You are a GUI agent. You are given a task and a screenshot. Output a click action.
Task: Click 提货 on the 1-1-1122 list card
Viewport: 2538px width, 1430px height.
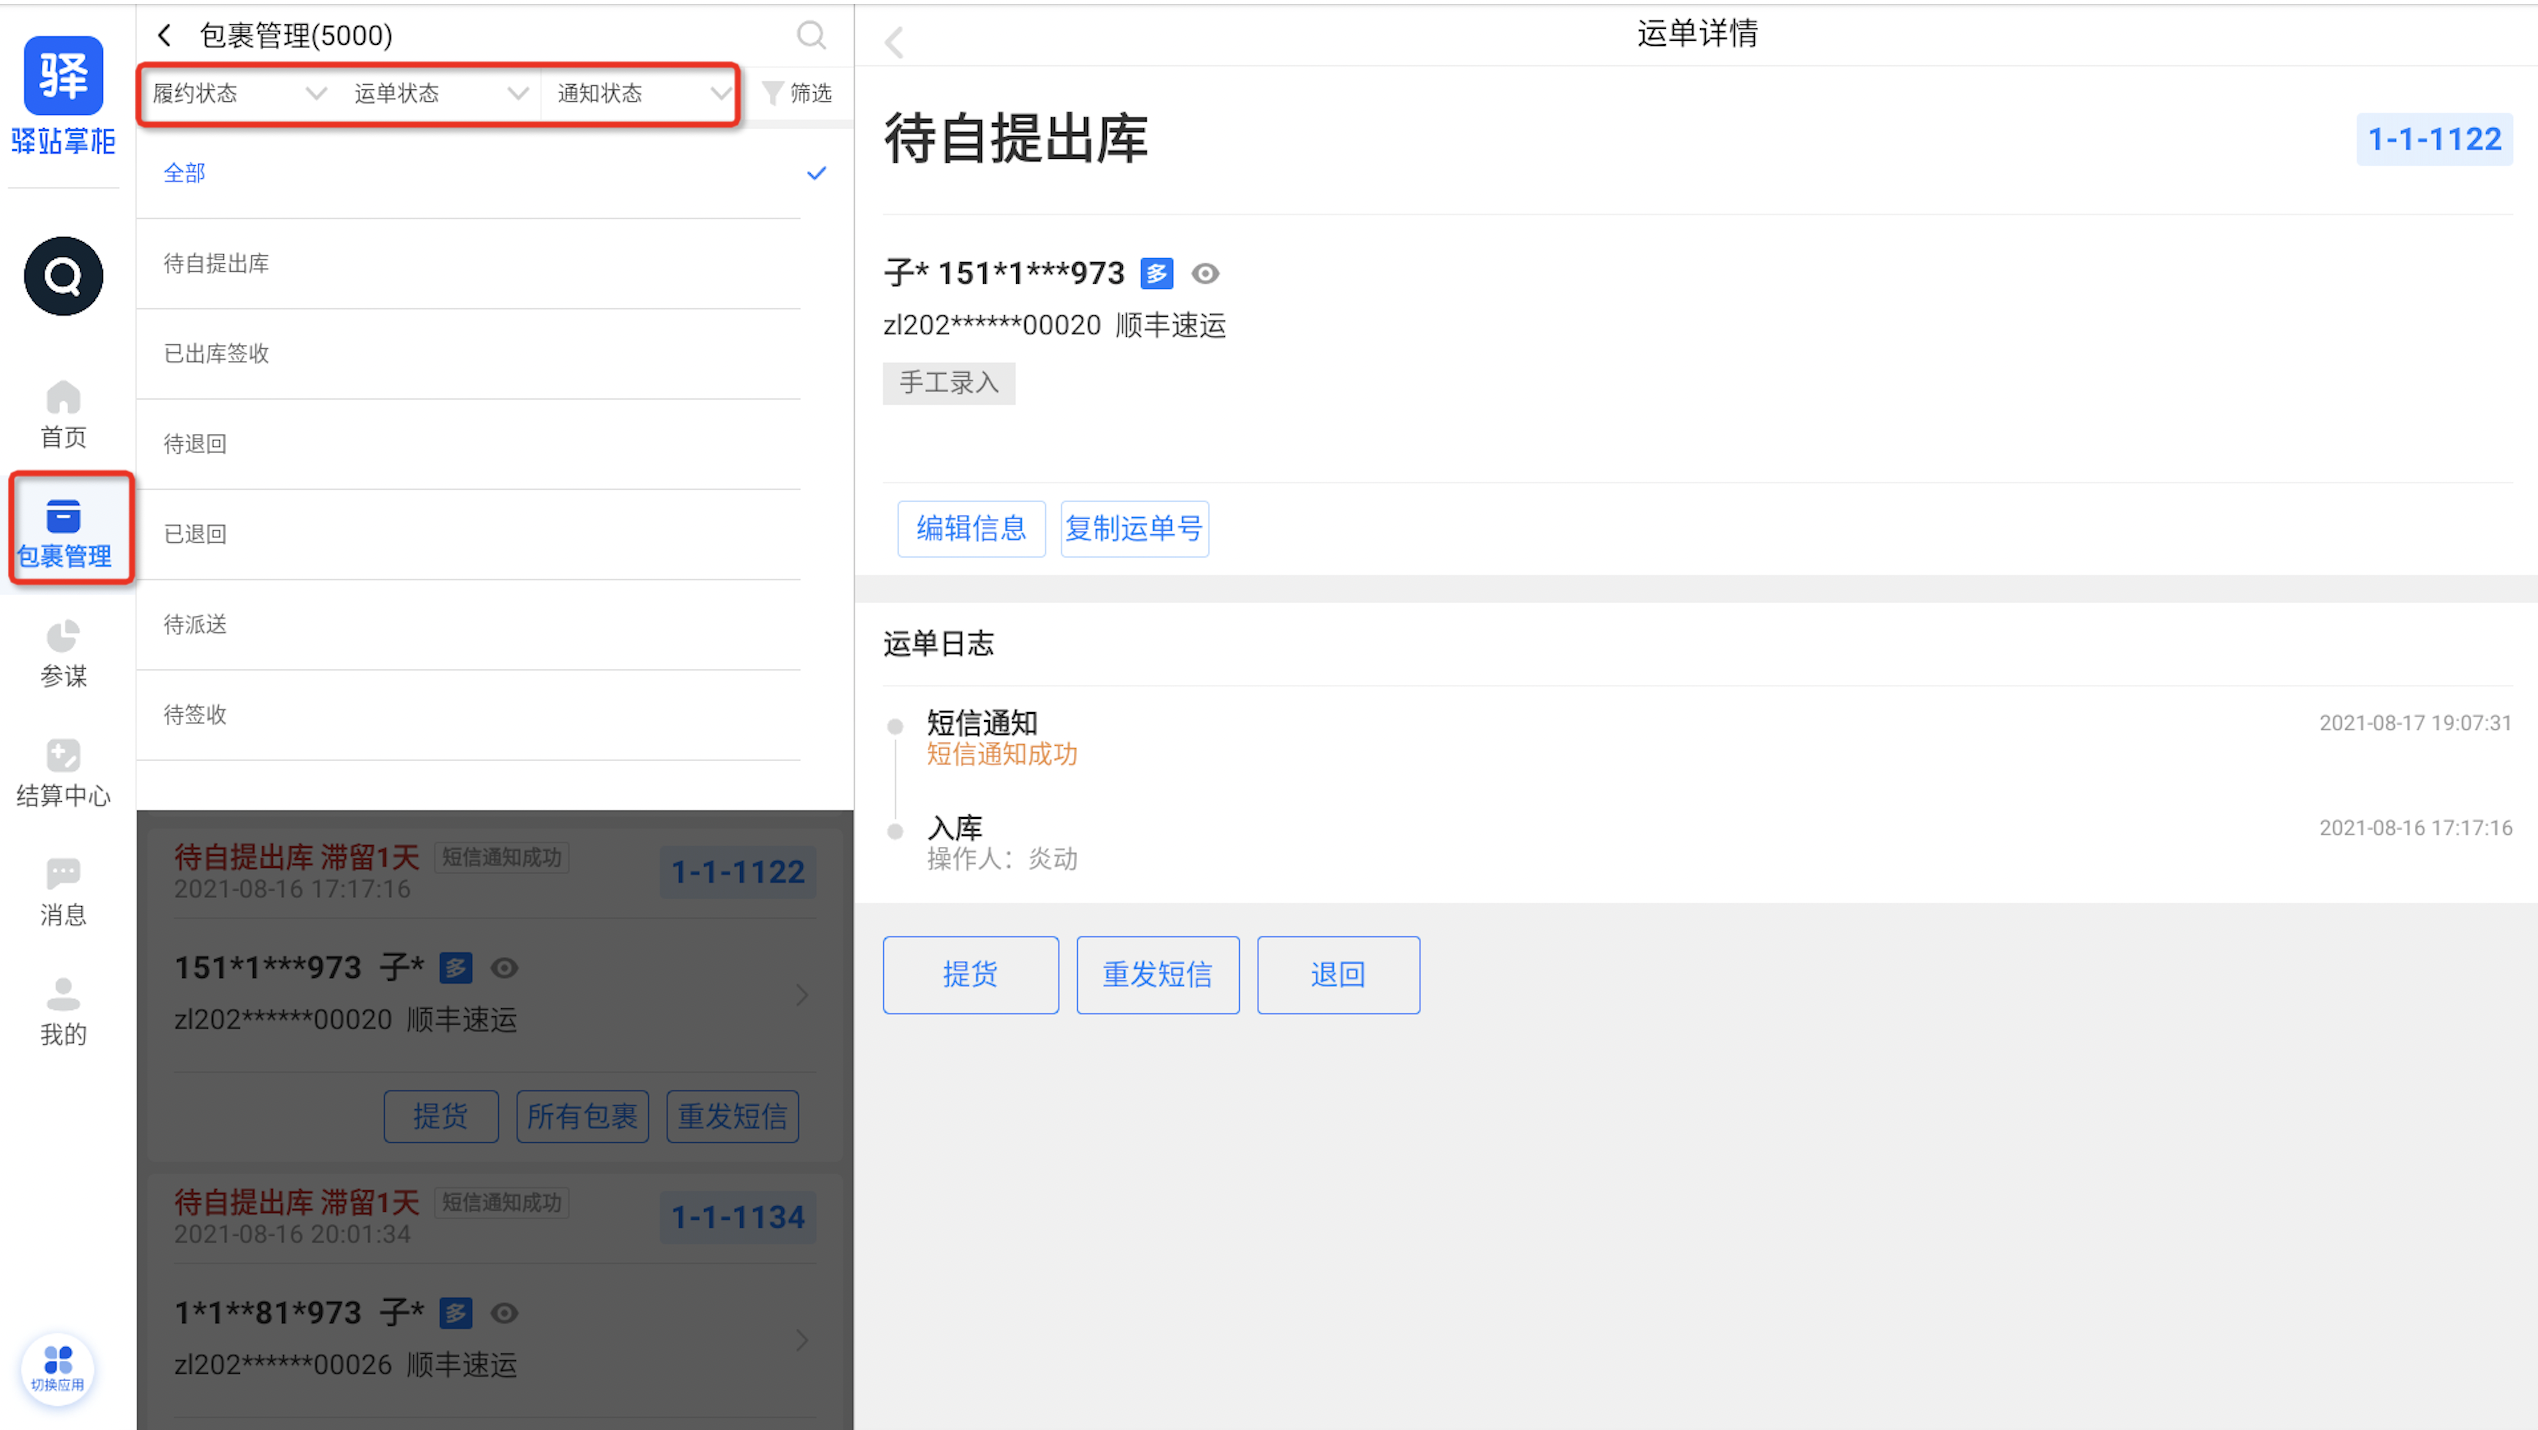(441, 1116)
